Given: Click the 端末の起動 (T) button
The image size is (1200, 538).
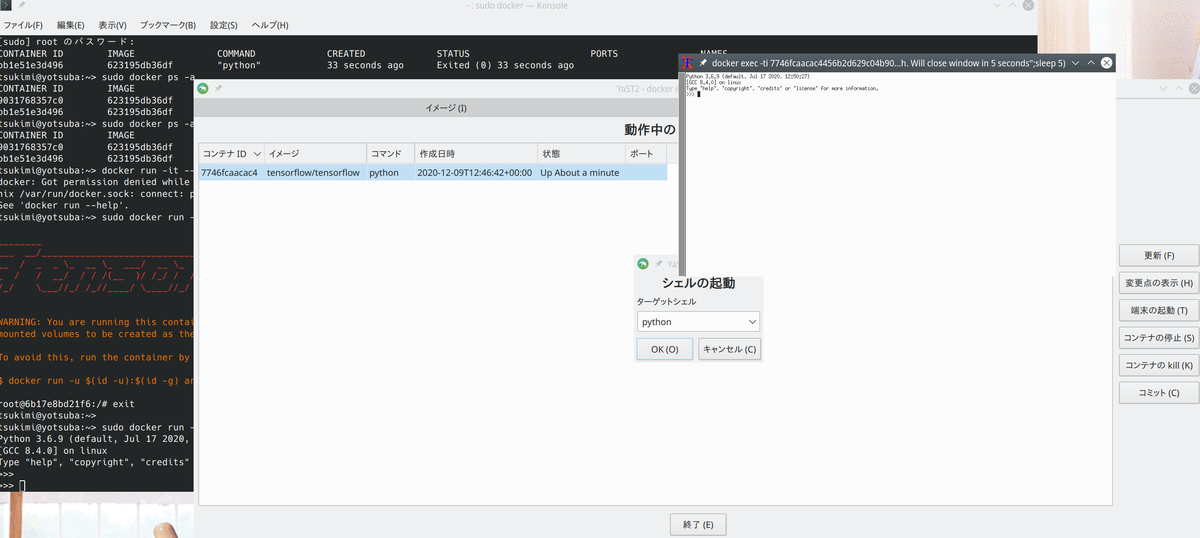Looking at the screenshot, I should coord(1159,311).
